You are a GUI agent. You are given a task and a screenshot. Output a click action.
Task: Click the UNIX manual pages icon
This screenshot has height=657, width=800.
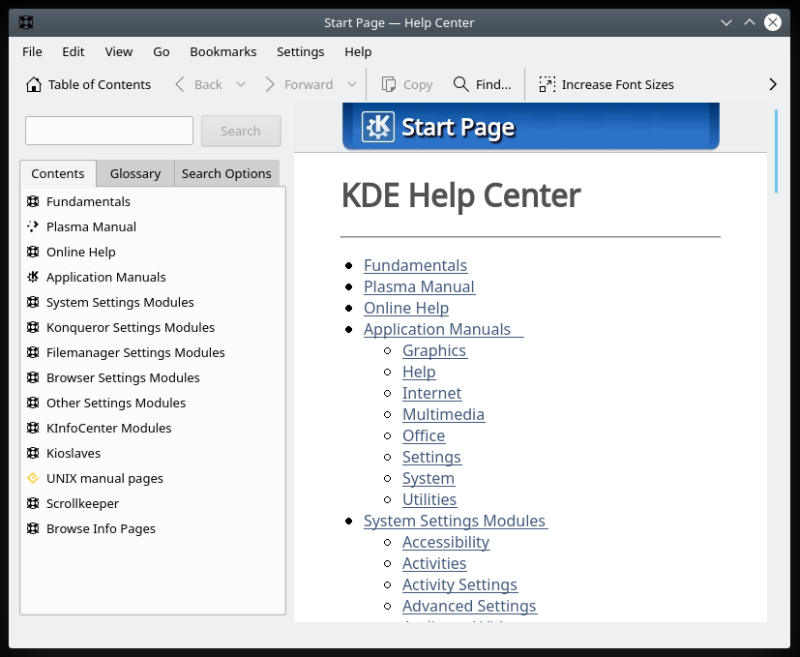tap(33, 478)
